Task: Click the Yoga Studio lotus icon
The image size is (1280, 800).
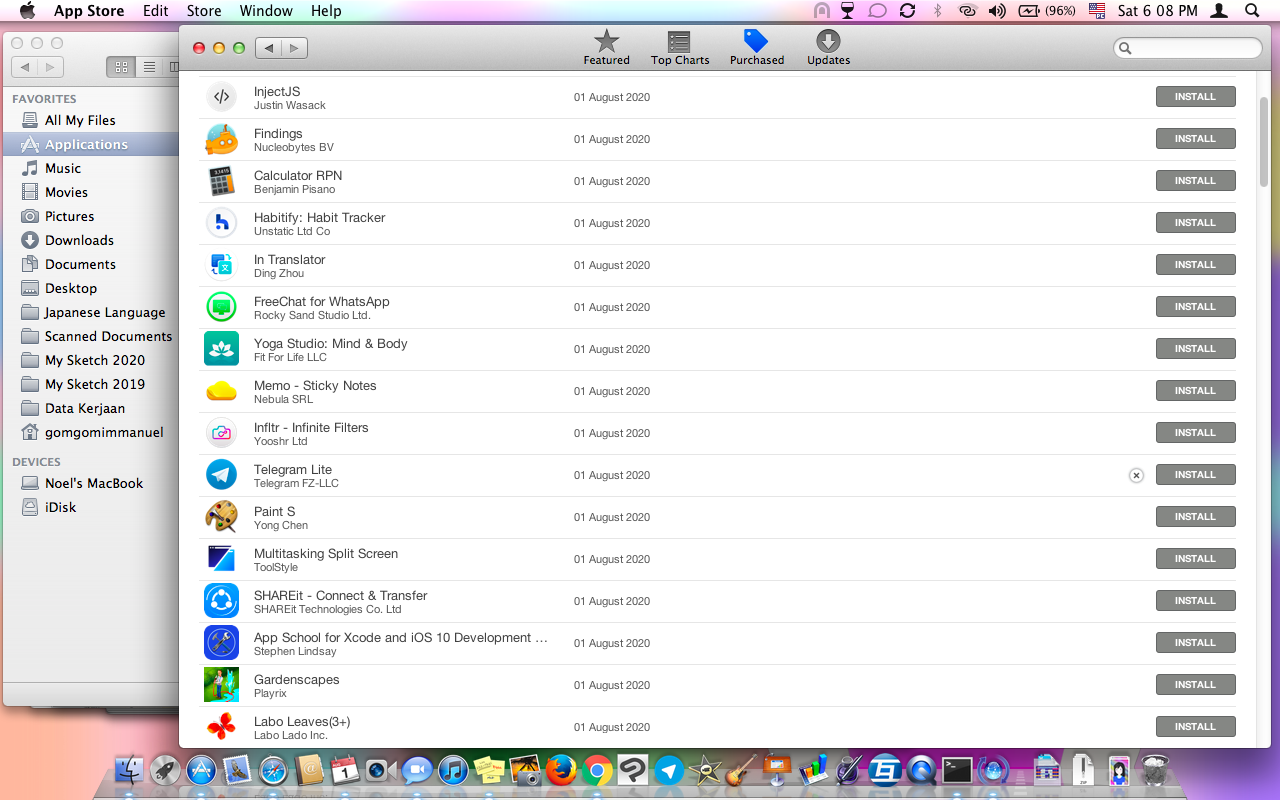Action: [x=221, y=349]
